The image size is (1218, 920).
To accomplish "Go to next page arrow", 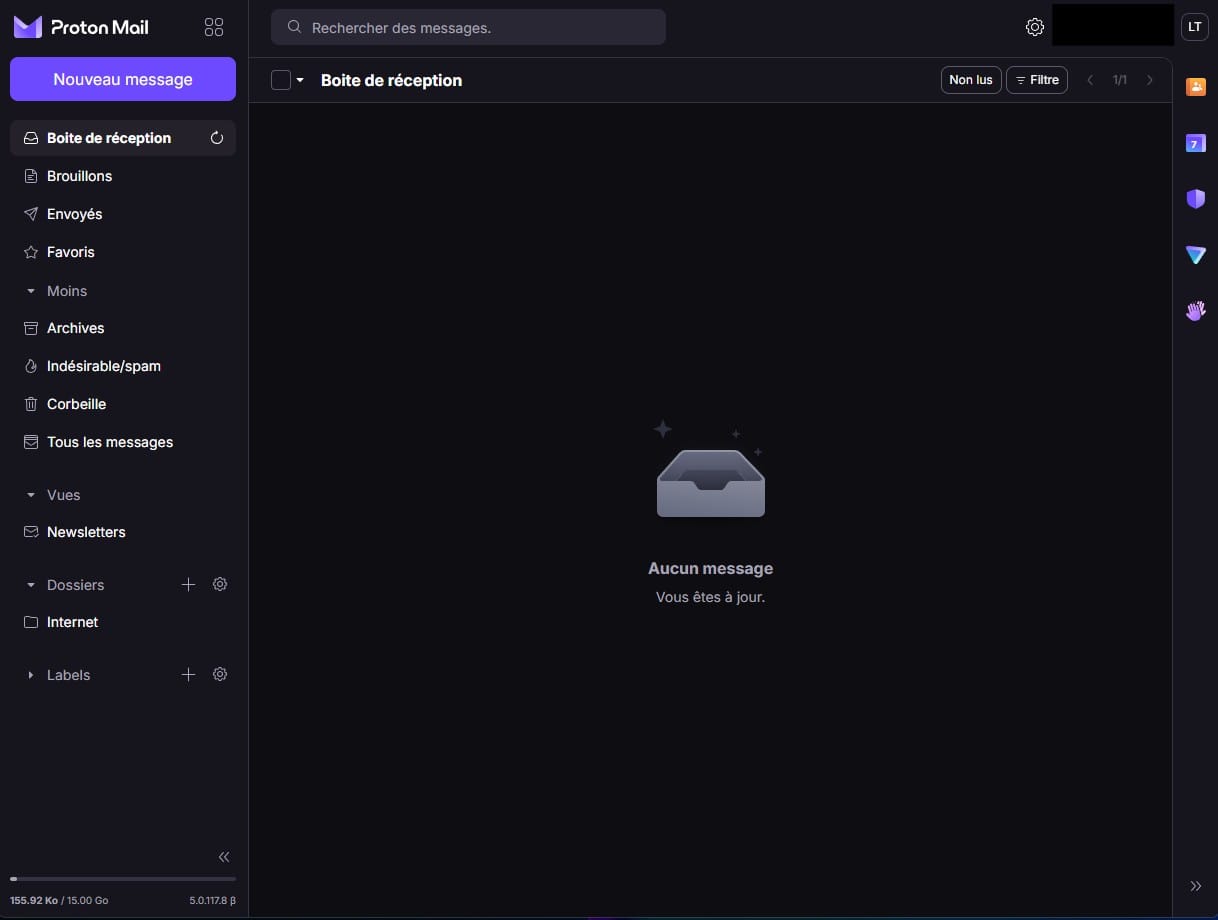I will (1150, 80).
